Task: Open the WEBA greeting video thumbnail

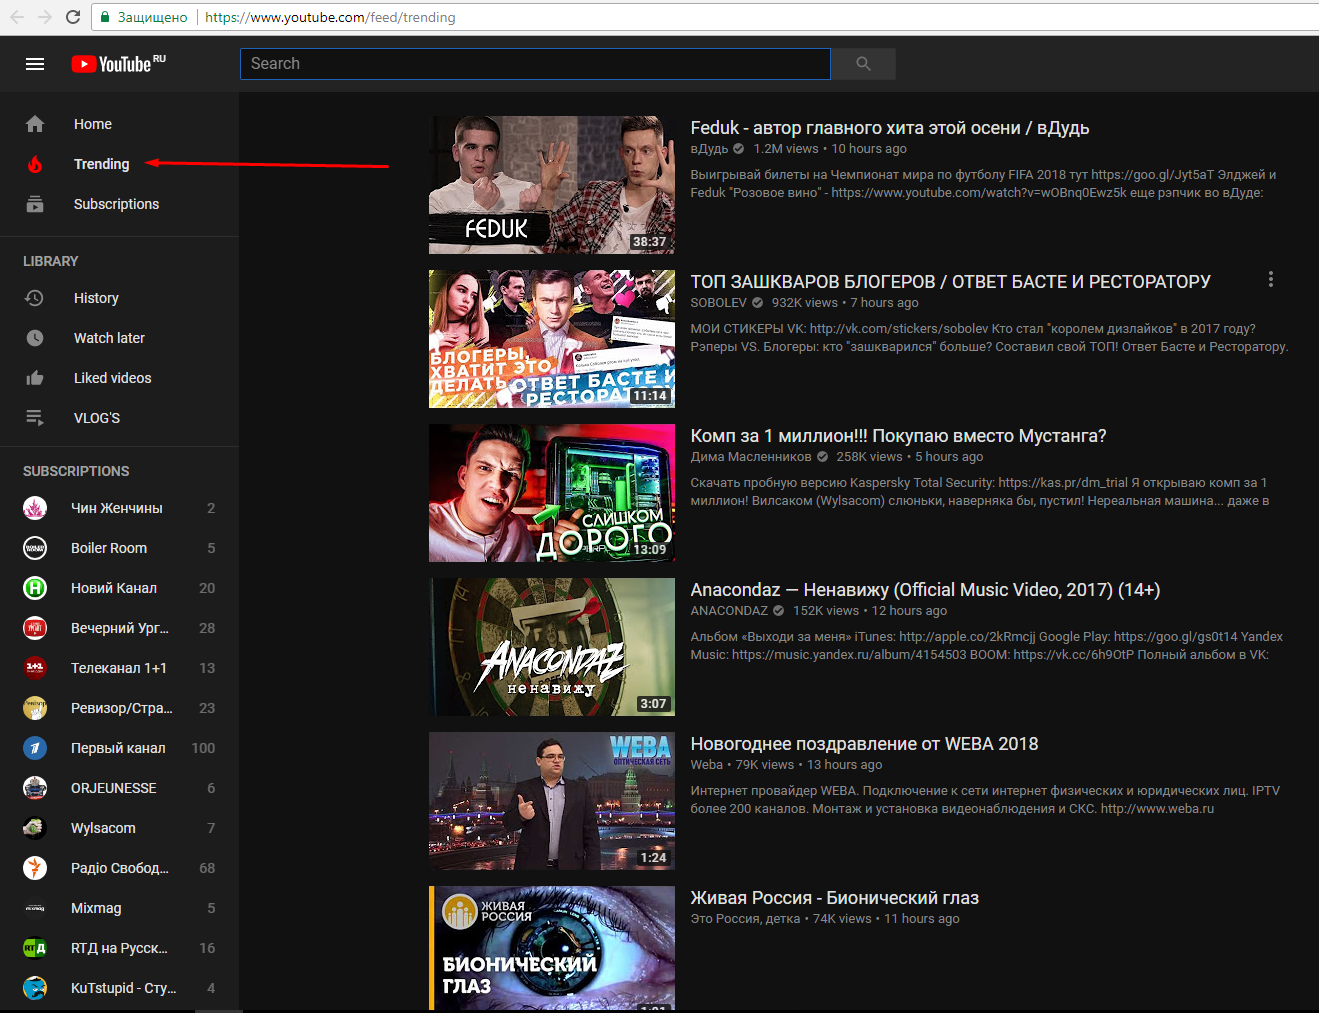Action: 552,801
